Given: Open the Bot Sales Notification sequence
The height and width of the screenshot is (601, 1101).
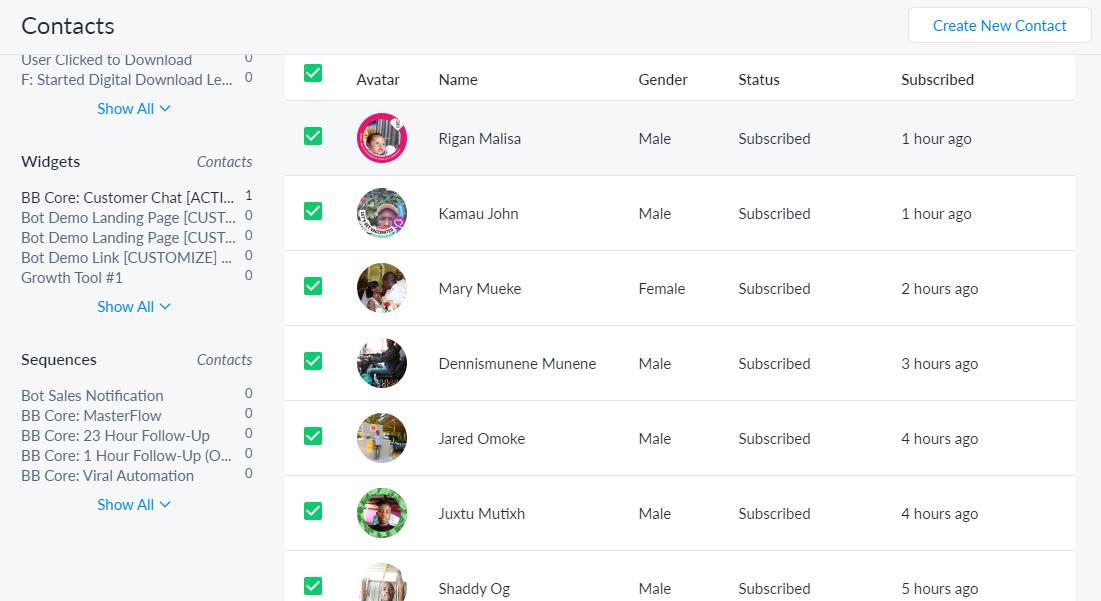Looking at the screenshot, I should (x=92, y=395).
